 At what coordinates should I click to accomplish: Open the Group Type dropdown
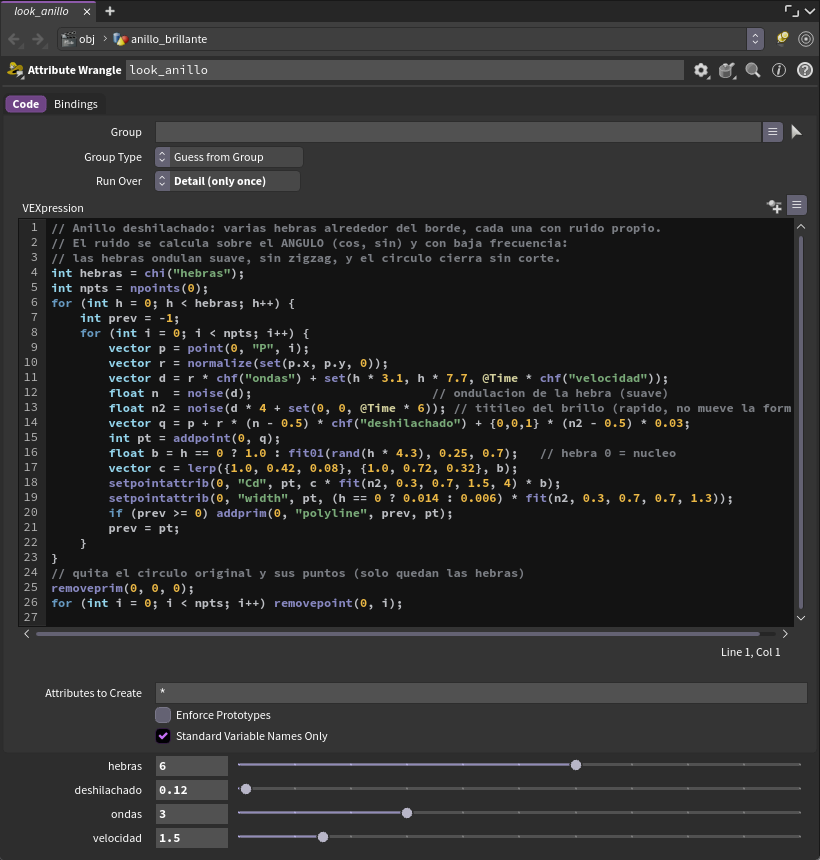(x=229, y=157)
